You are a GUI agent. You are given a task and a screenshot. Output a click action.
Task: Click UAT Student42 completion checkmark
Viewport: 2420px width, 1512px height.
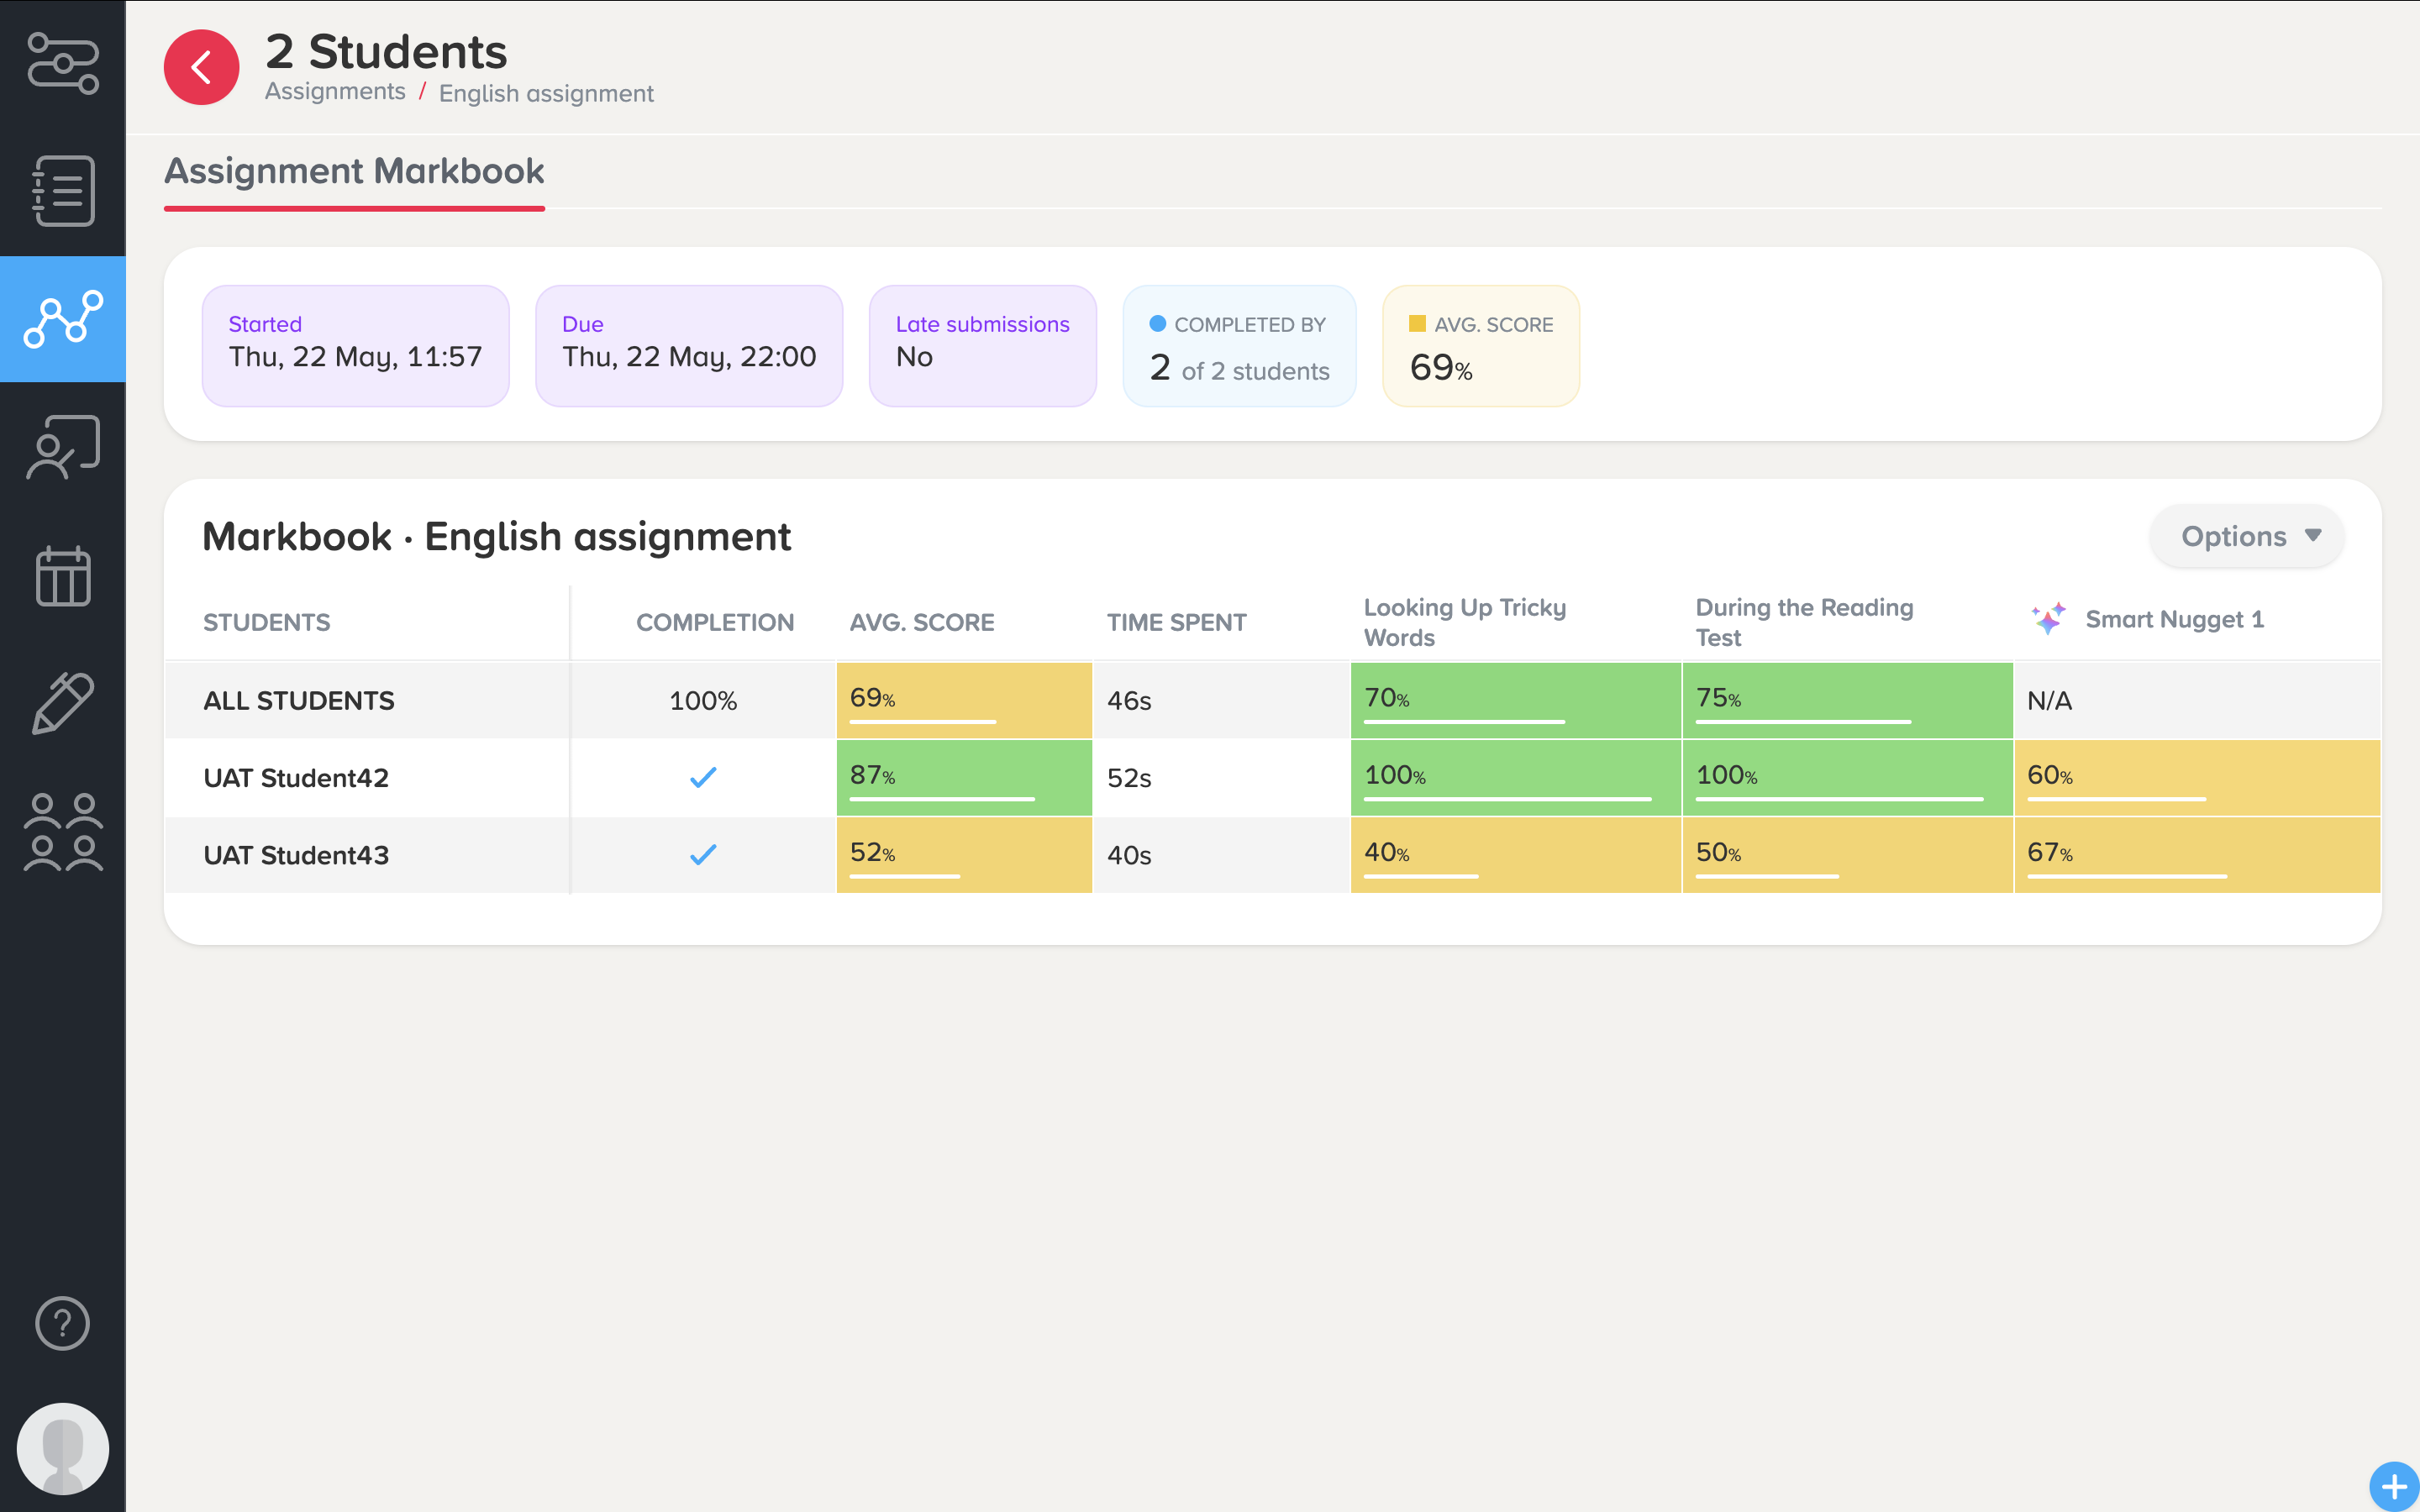click(703, 777)
